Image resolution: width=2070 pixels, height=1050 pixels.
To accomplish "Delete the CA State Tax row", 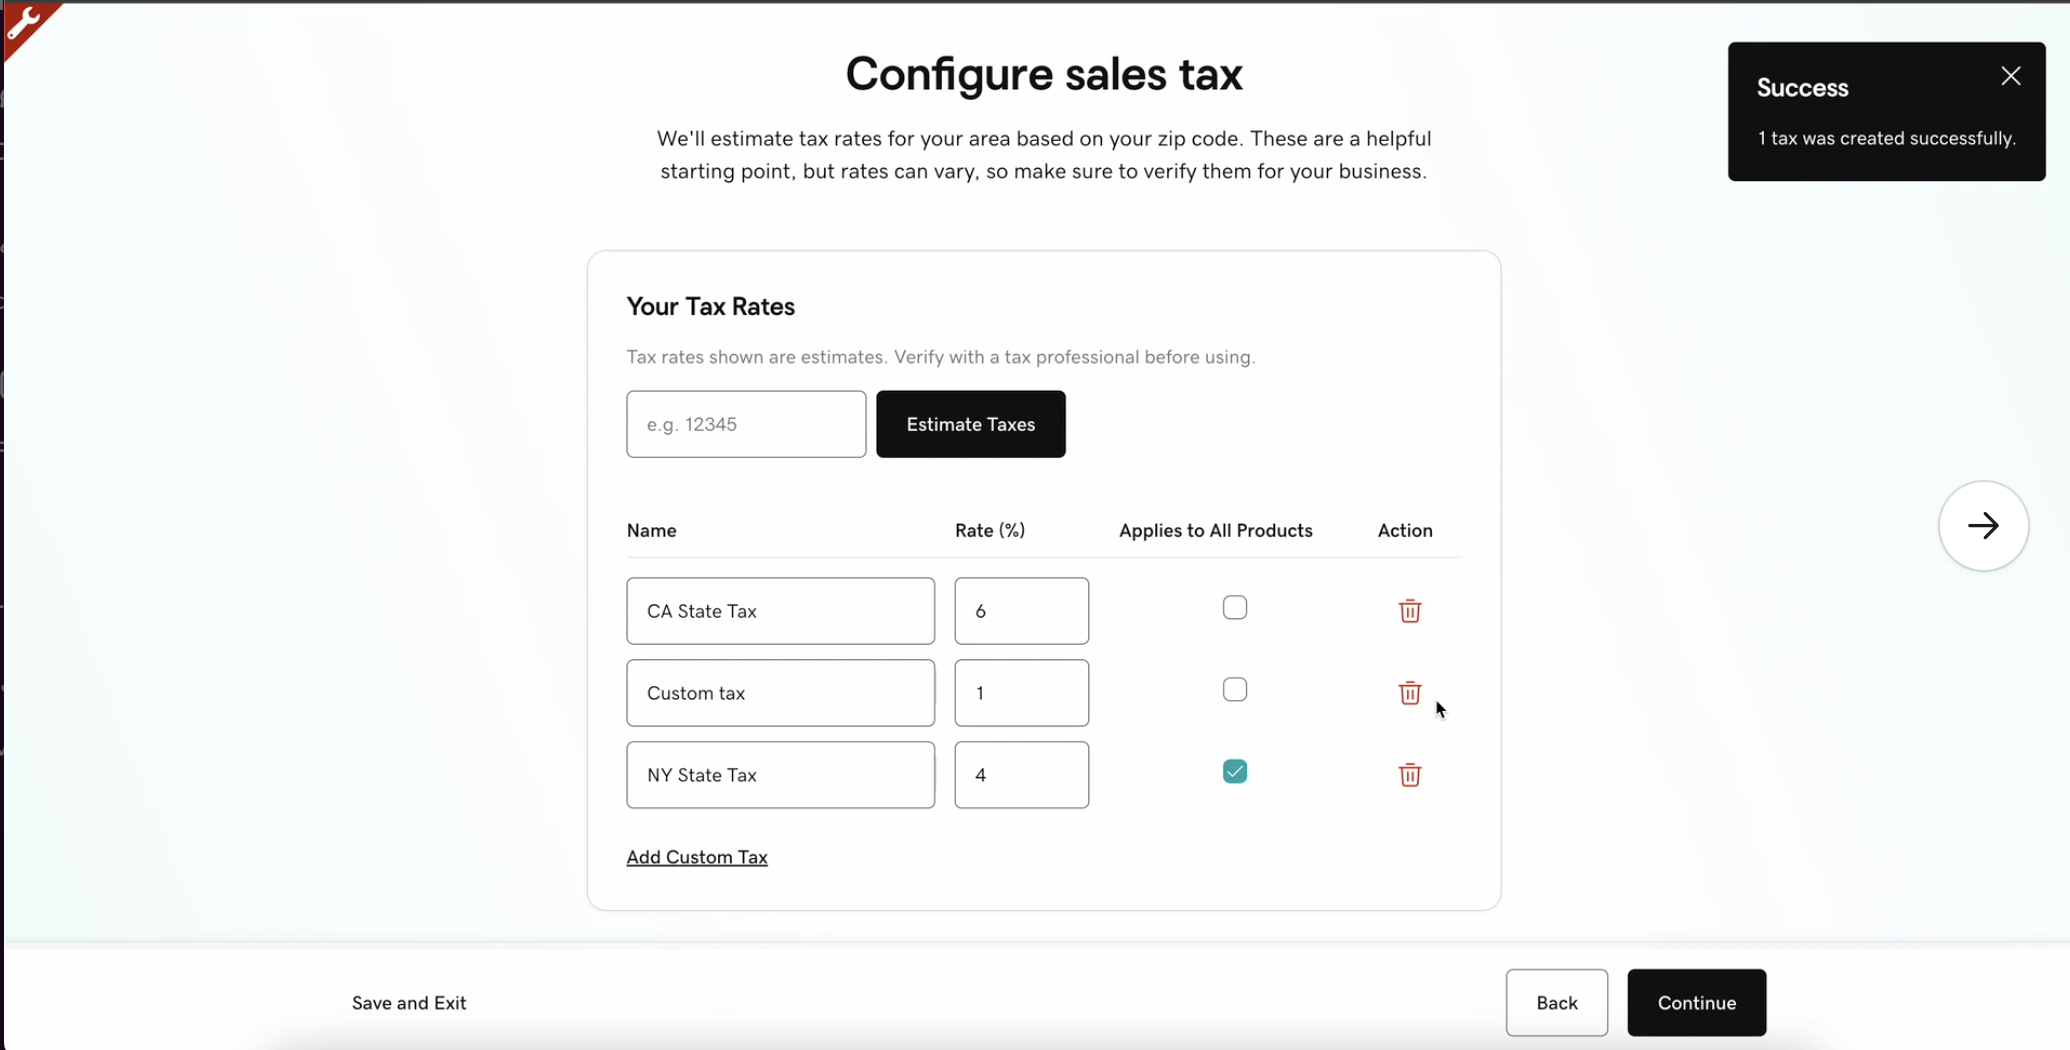I will pyautogui.click(x=1409, y=610).
